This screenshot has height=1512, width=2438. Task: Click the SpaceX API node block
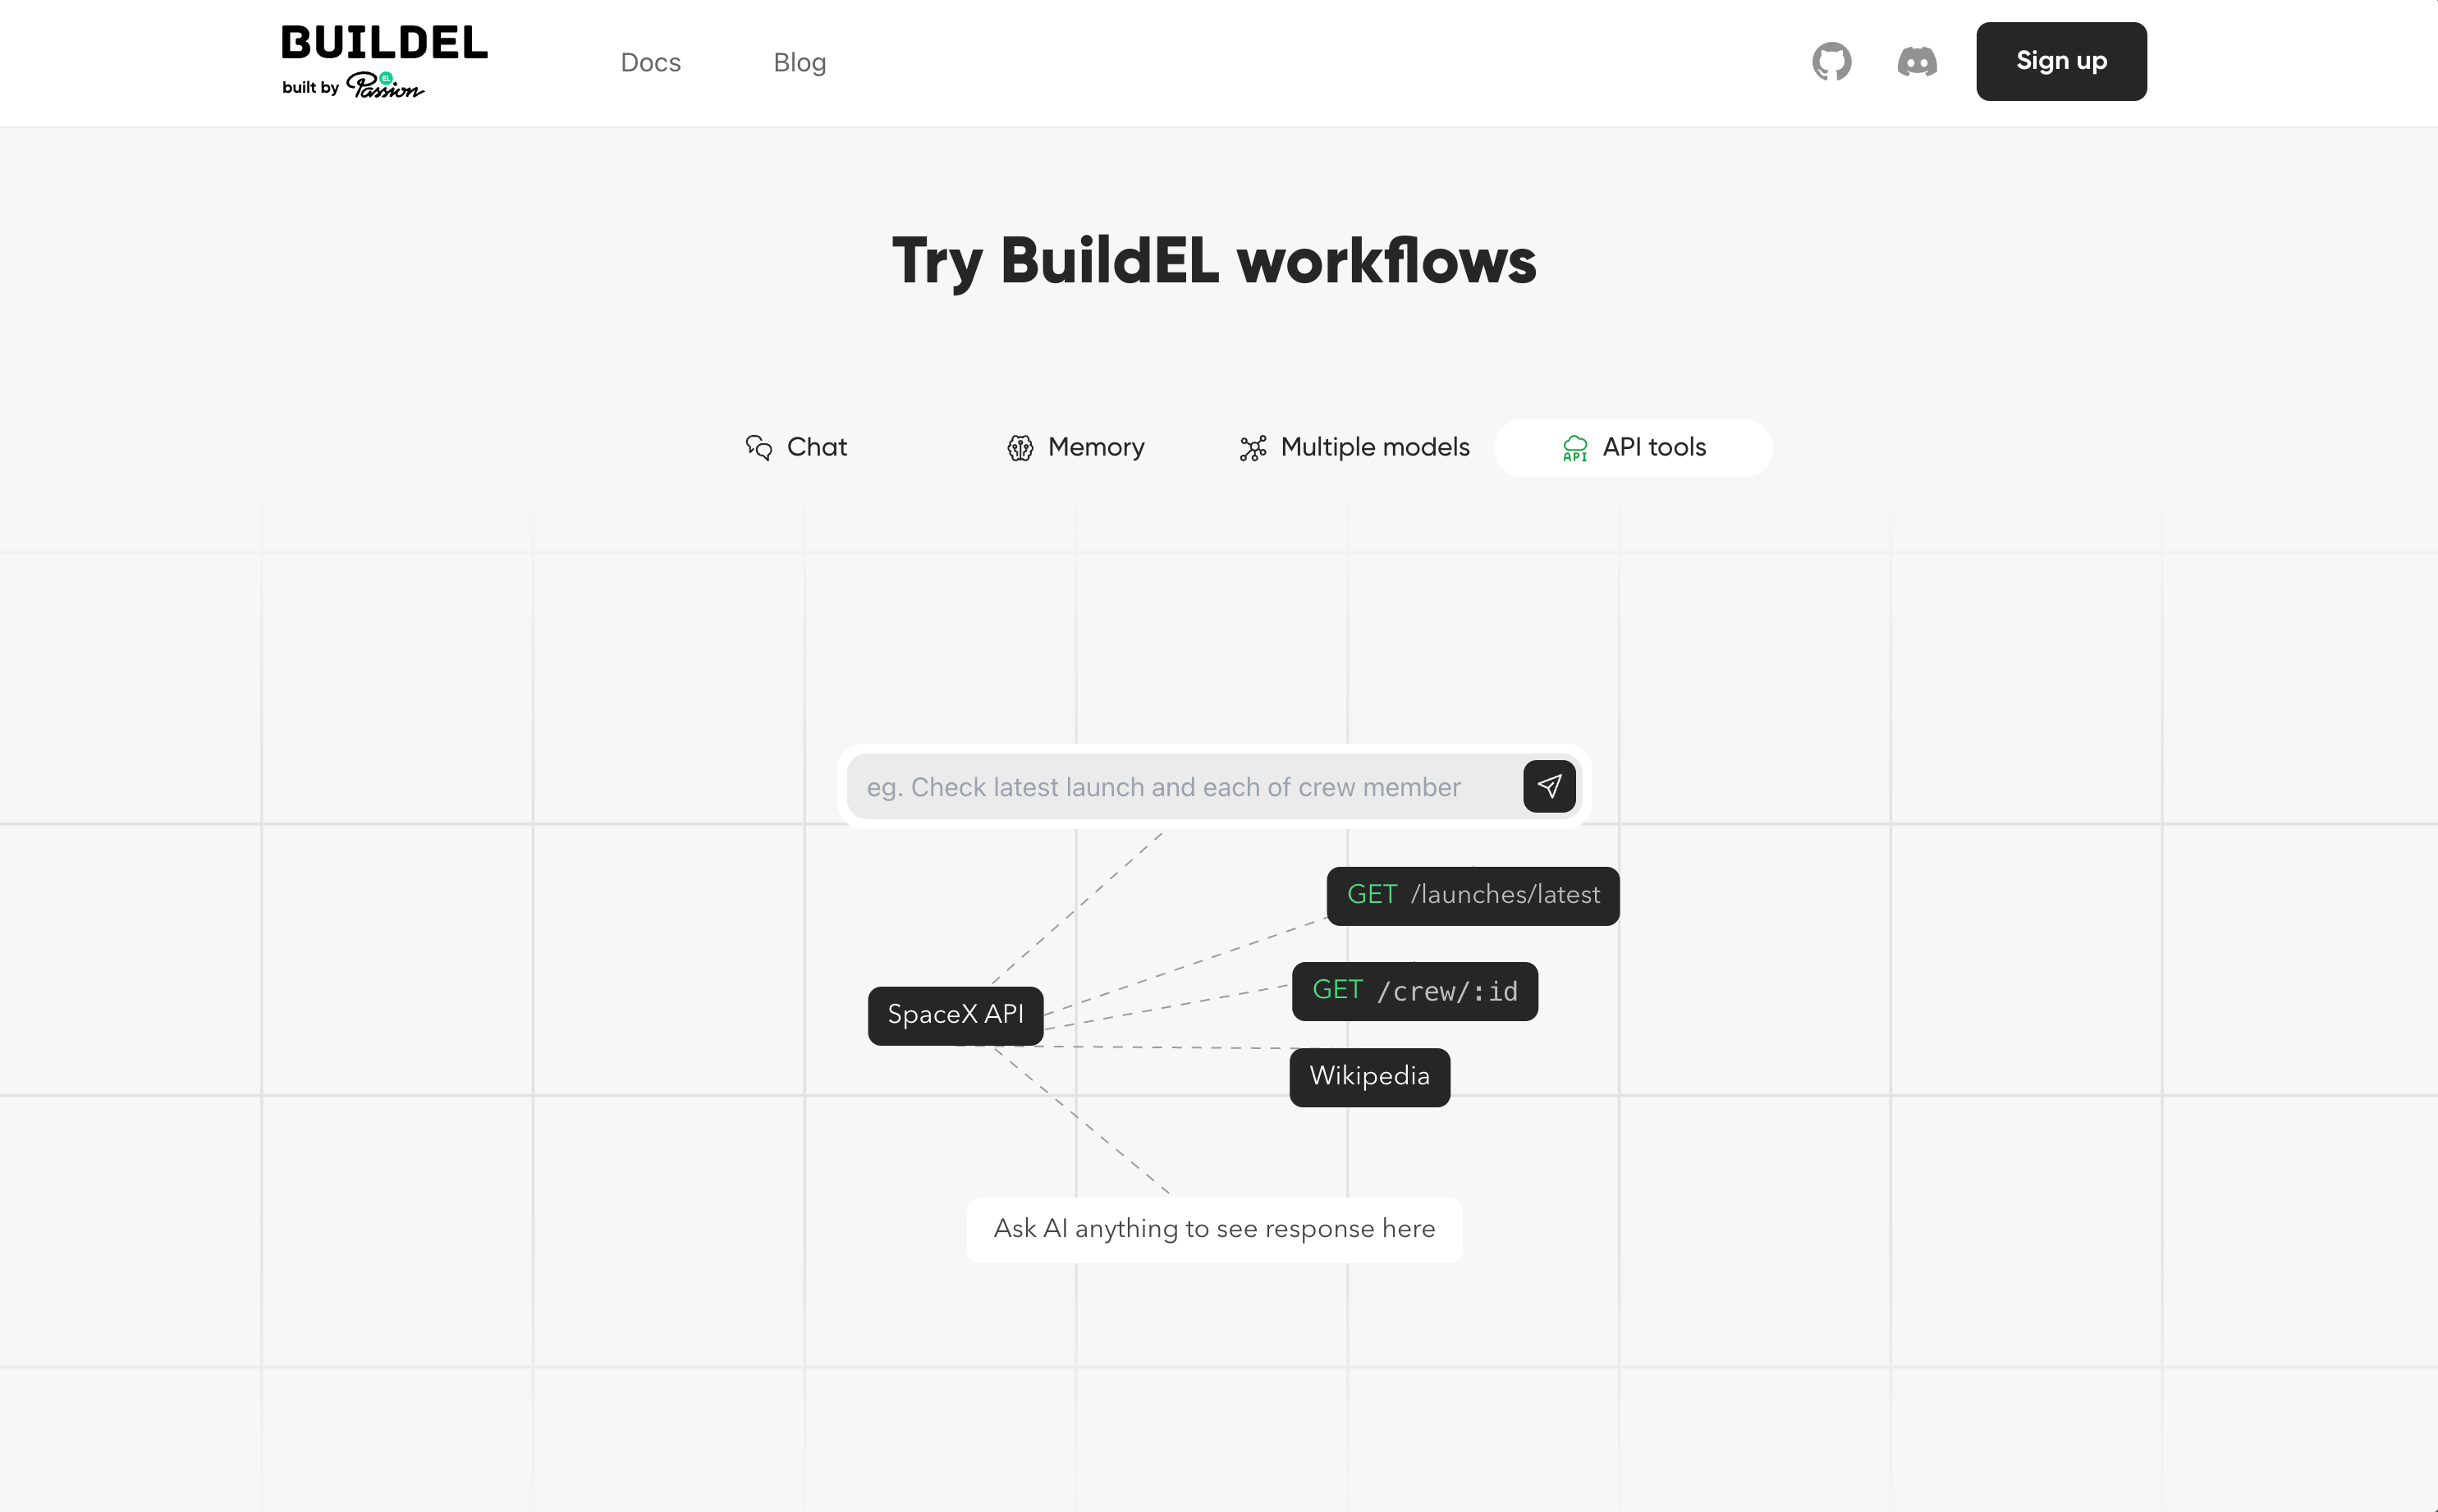coord(955,1014)
